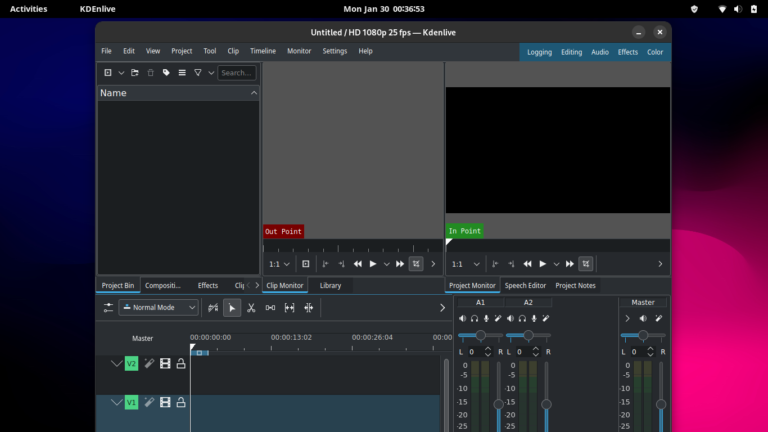Mute the A1 audio channel in mixer
The width and height of the screenshot is (768, 432).
(462, 318)
